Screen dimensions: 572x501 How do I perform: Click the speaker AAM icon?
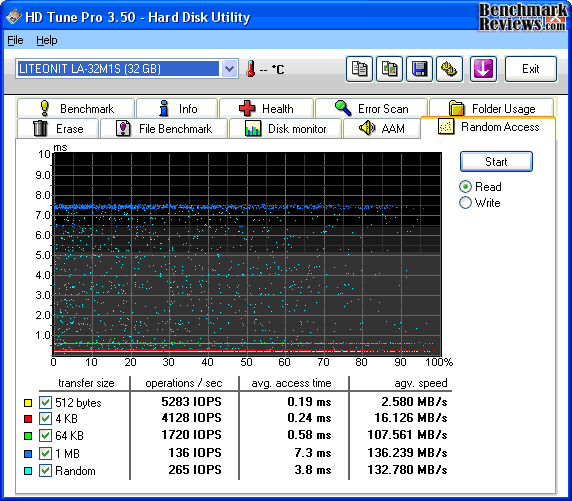367,128
